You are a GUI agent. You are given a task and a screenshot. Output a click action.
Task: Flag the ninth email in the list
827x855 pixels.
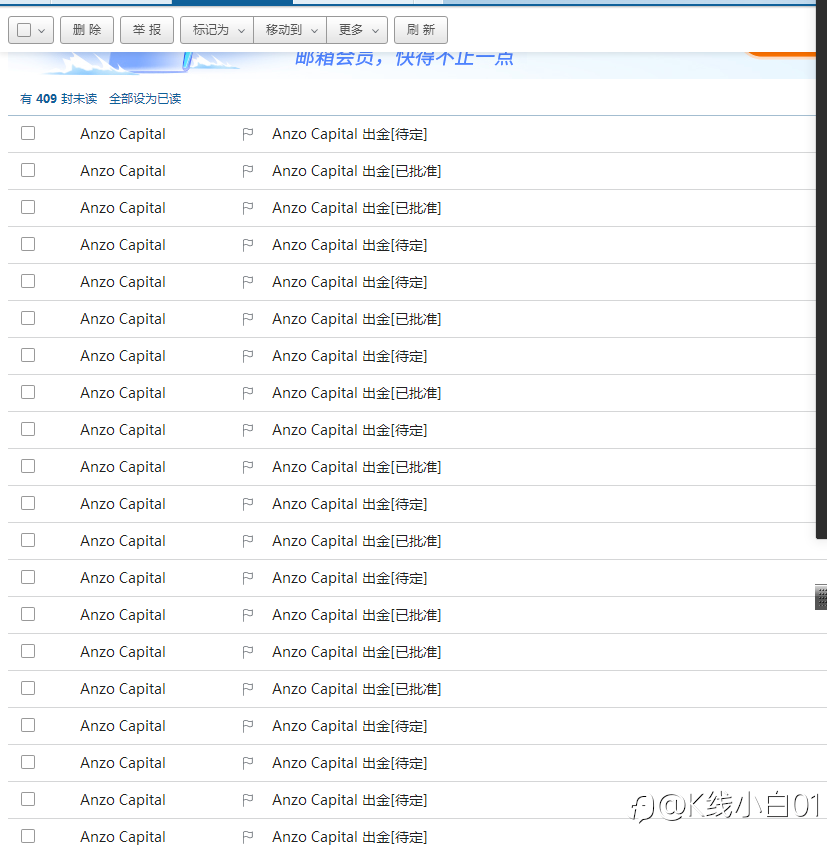point(248,430)
